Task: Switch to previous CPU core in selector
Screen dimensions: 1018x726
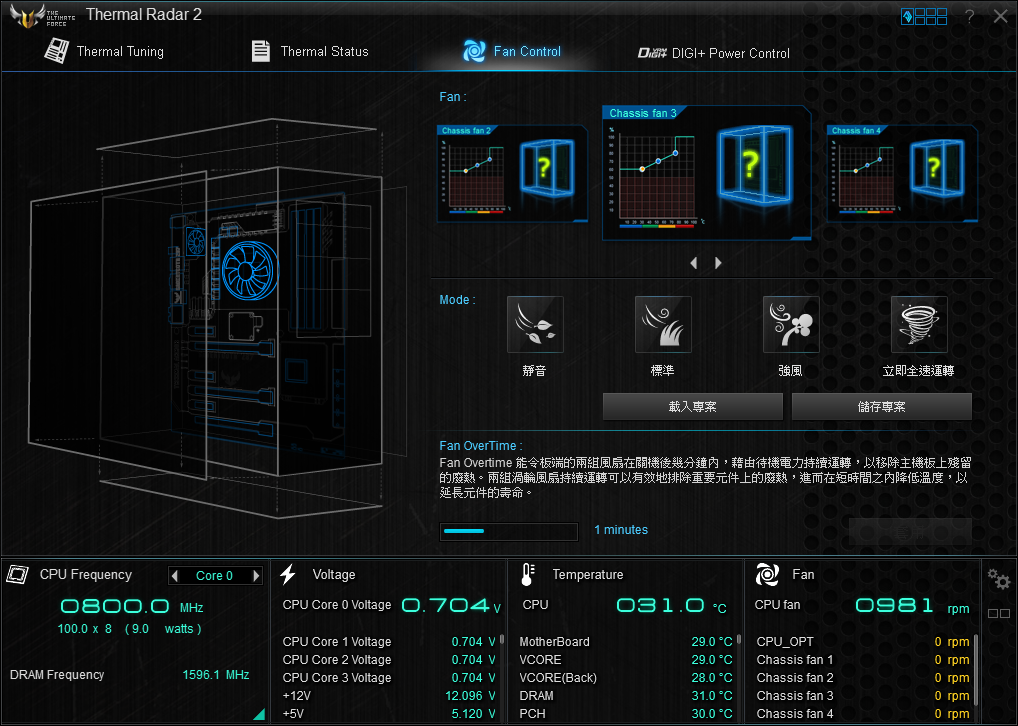Action: coord(175,576)
